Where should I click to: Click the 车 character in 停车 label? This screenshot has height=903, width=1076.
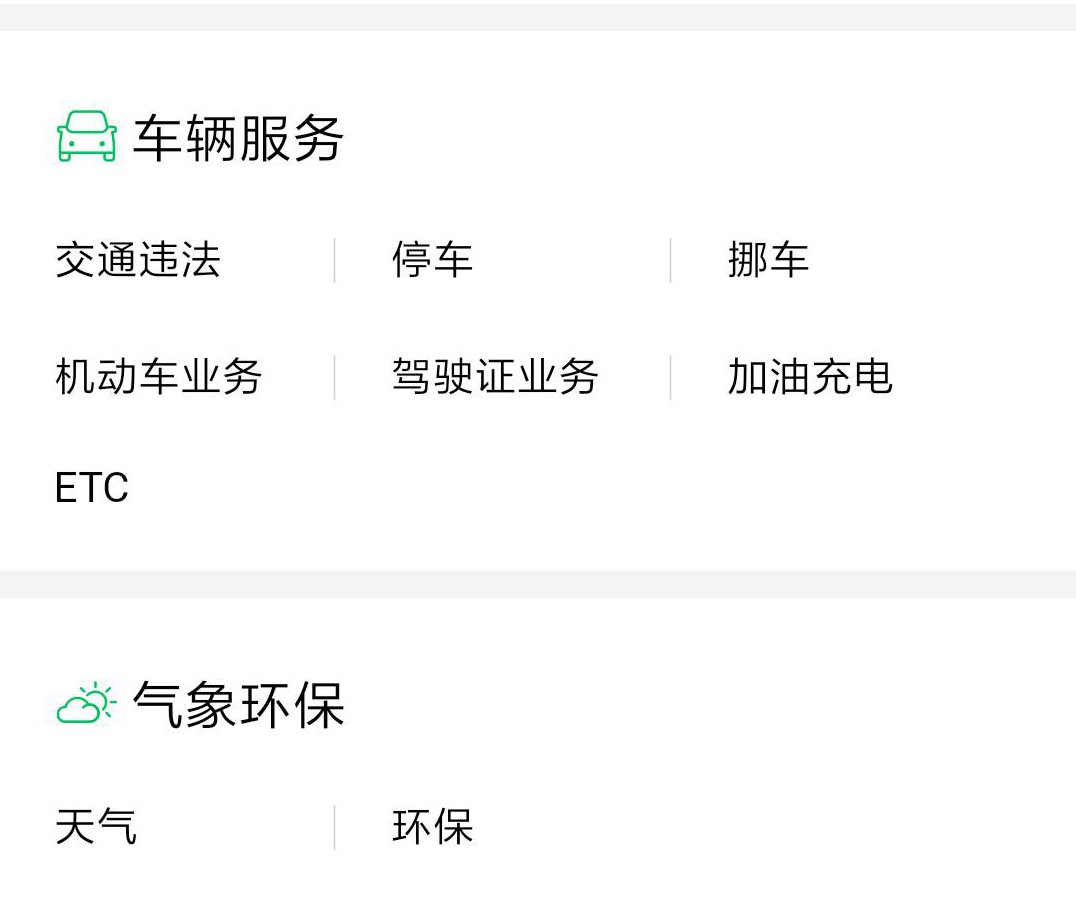pyautogui.click(x=453, y=260)
